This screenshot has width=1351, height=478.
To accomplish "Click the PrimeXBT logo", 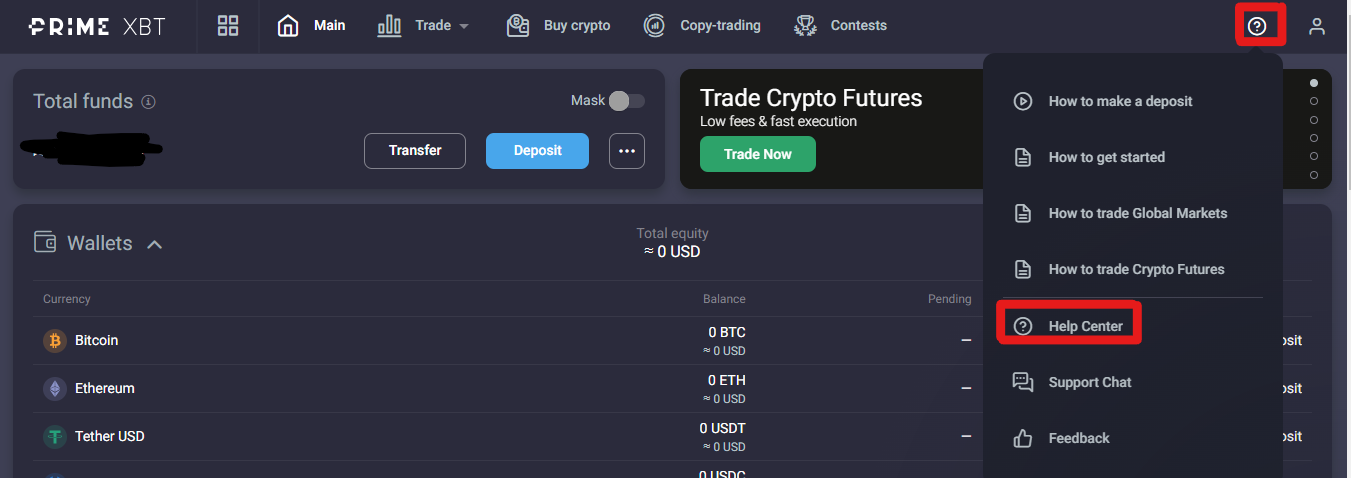I will 97,26.
